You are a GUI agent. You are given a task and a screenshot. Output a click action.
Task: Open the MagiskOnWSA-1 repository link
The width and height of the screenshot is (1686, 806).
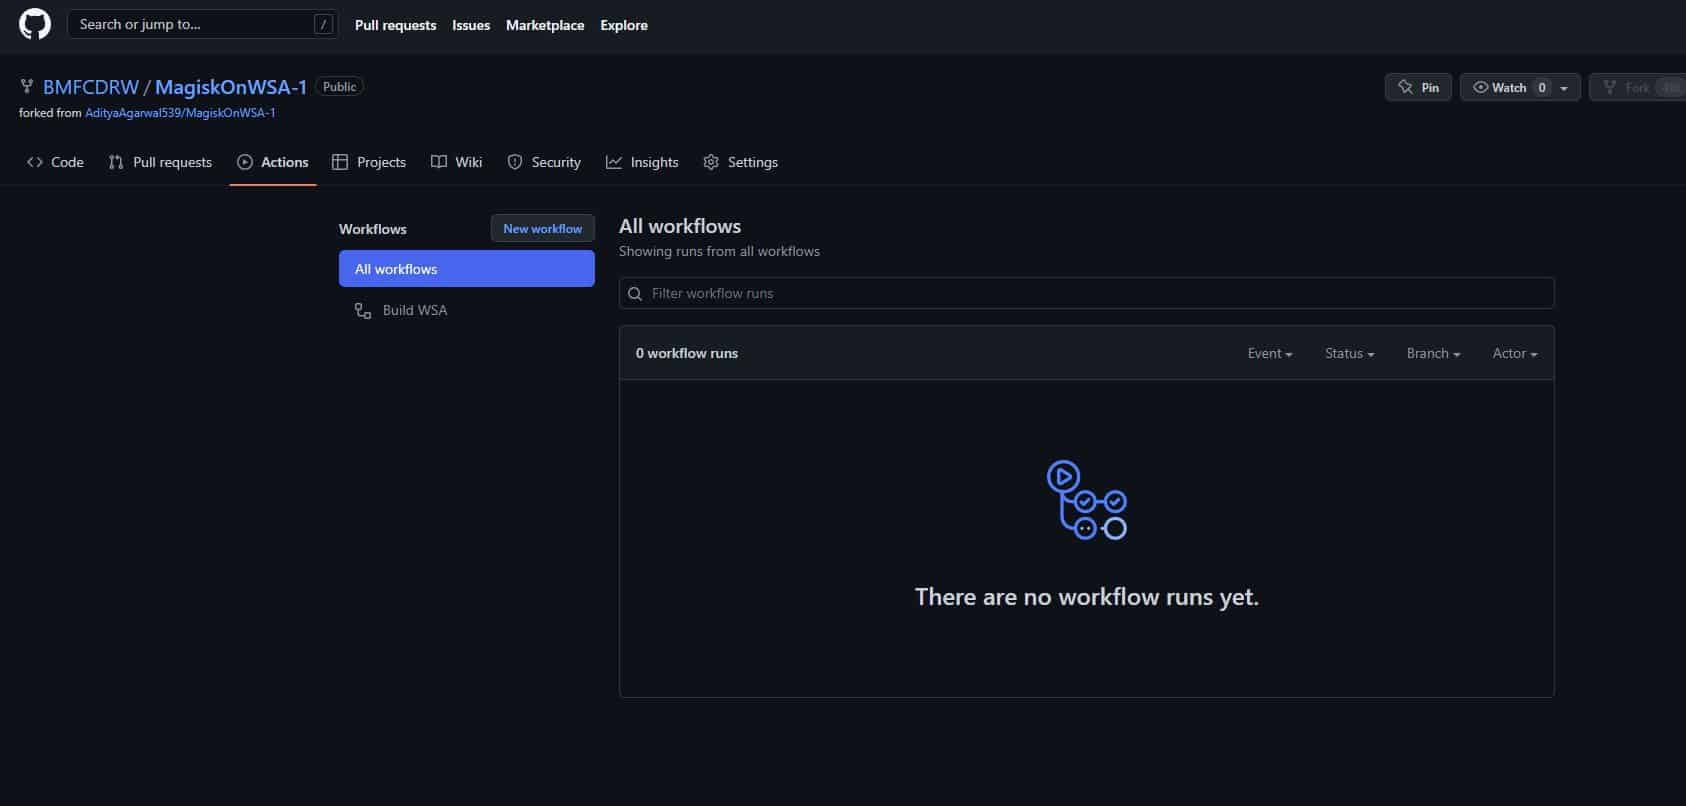(231, 87)
